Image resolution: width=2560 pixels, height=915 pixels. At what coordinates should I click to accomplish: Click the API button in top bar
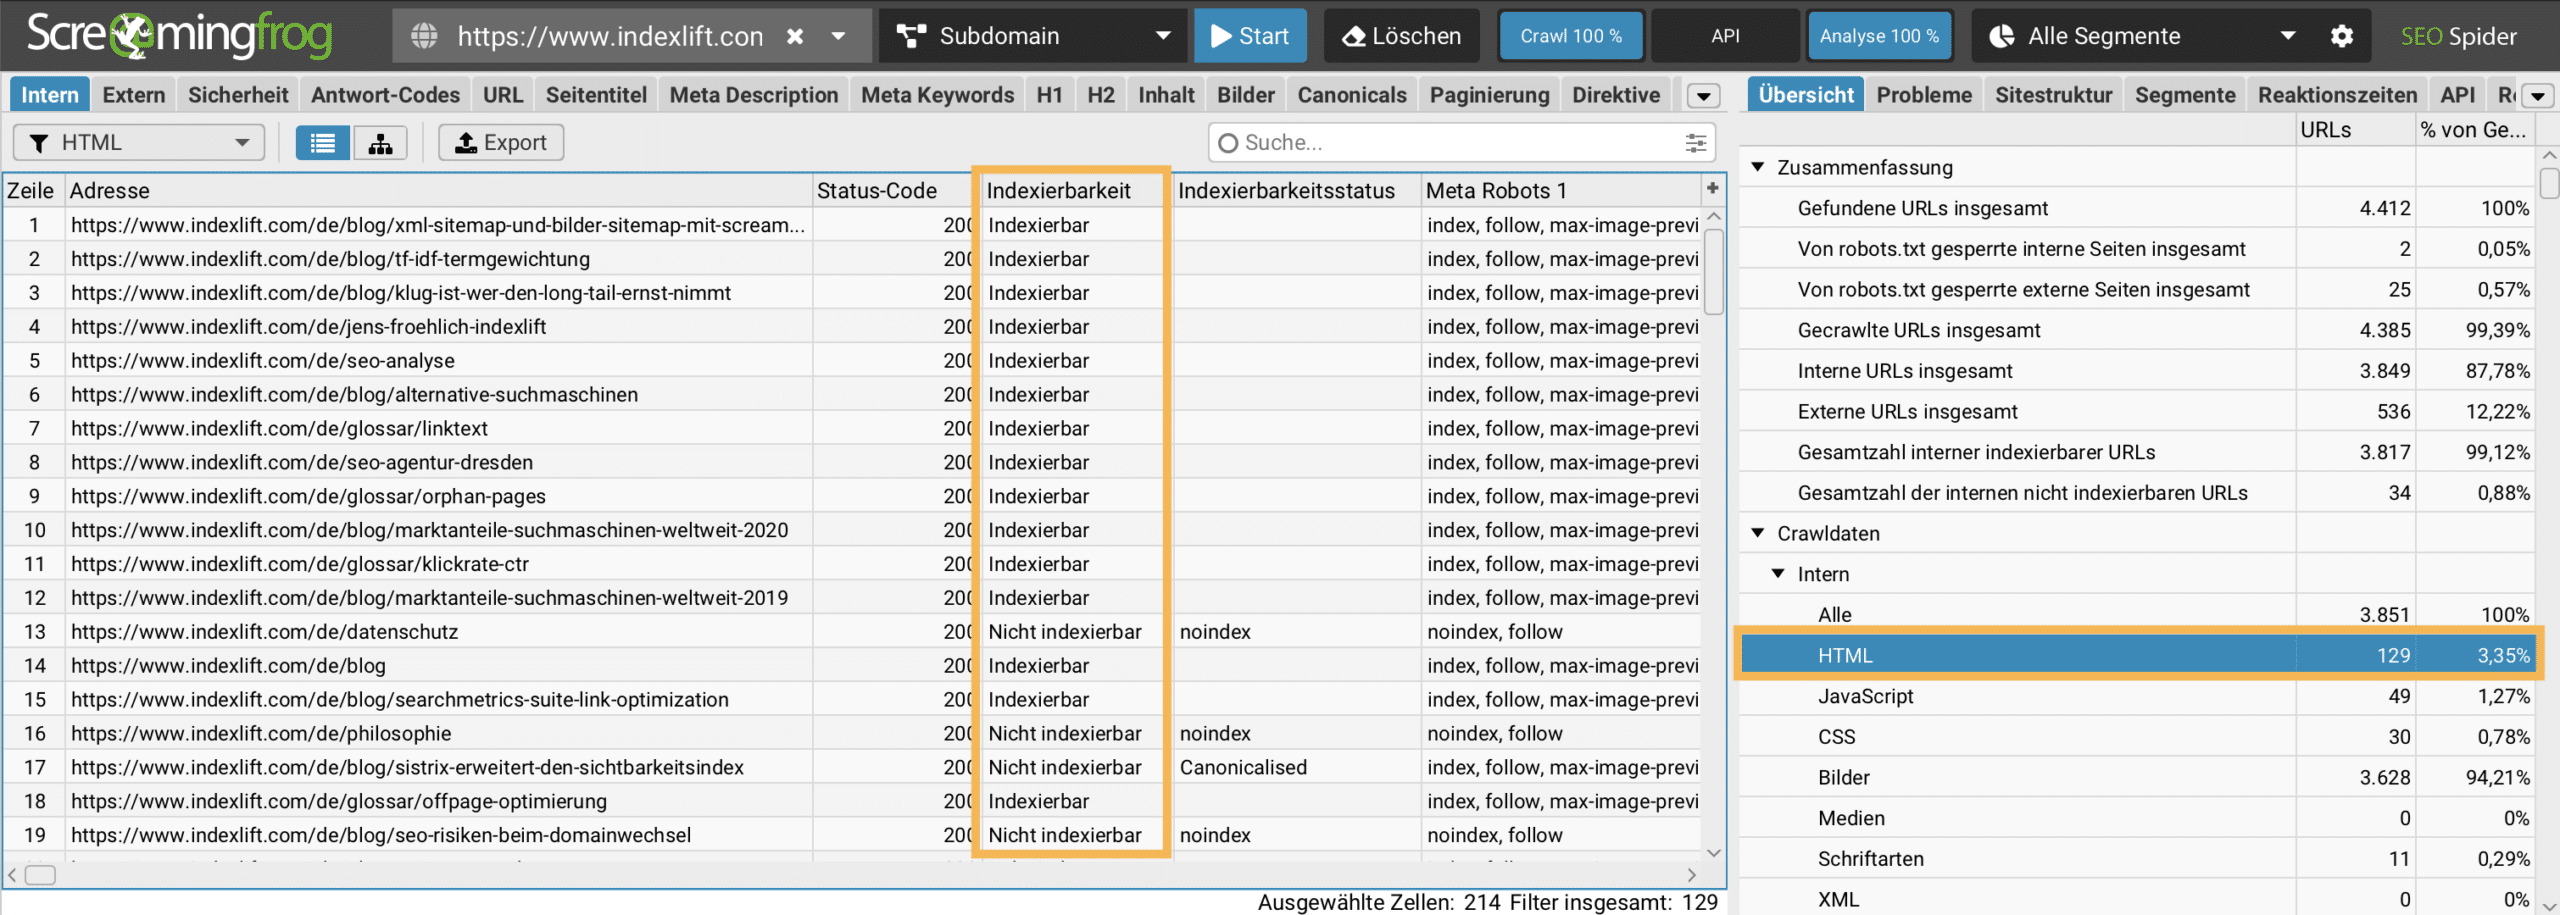(1725, 36)
